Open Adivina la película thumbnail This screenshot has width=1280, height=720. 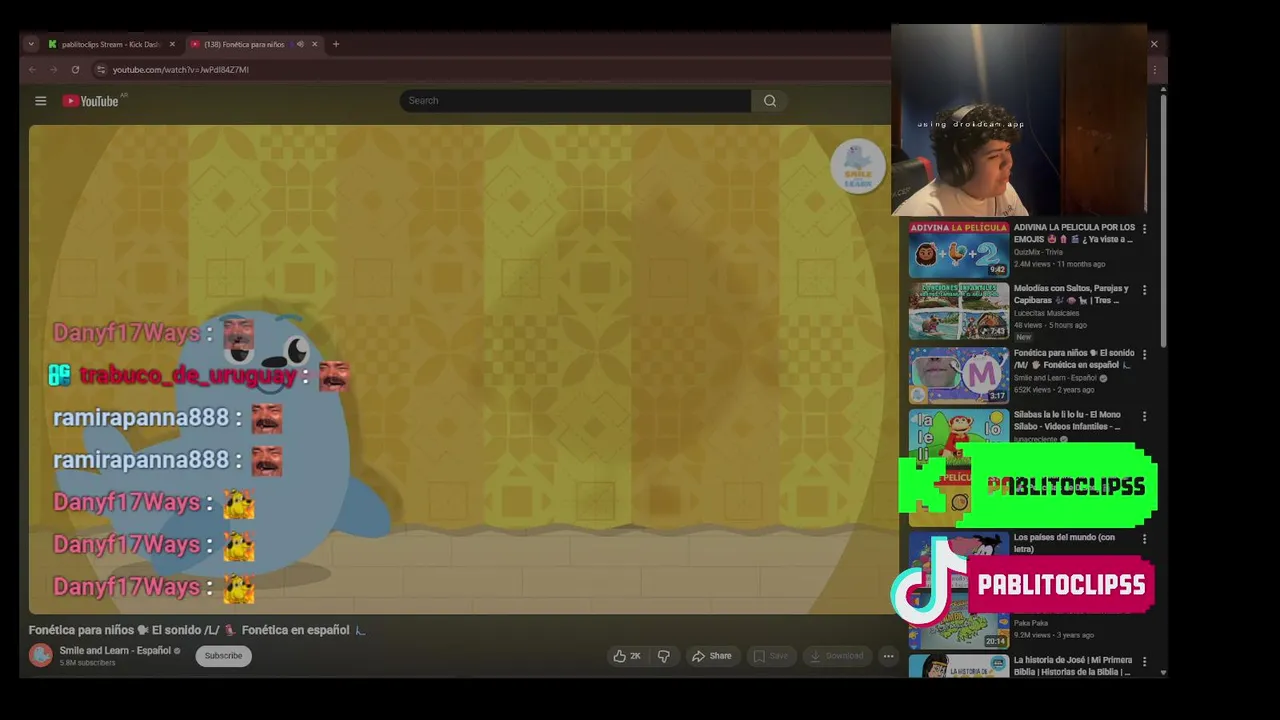point(959,249)
